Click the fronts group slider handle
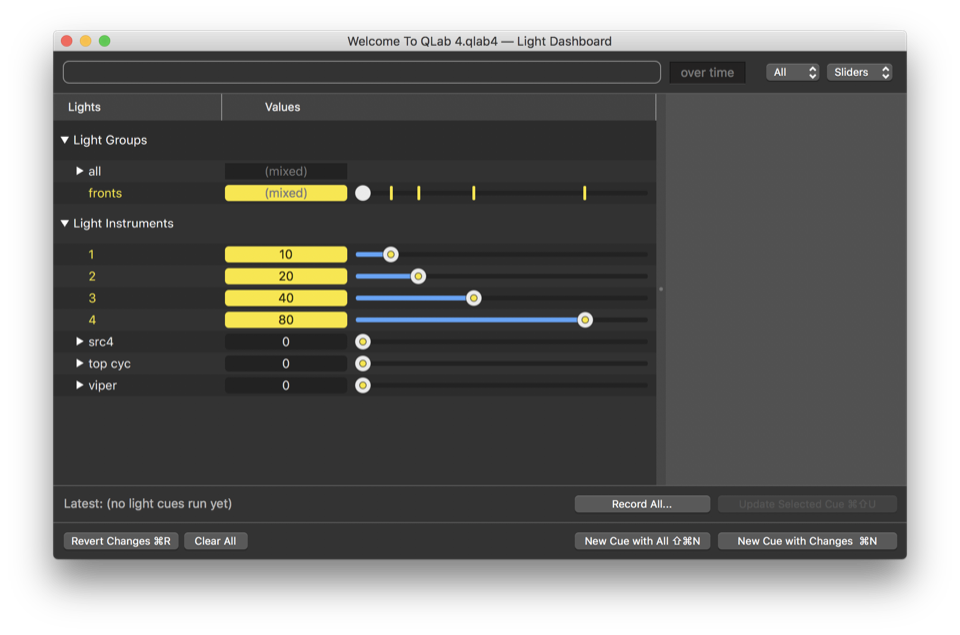The height and width of the screenshot is (635, 960). click(363, 193)
